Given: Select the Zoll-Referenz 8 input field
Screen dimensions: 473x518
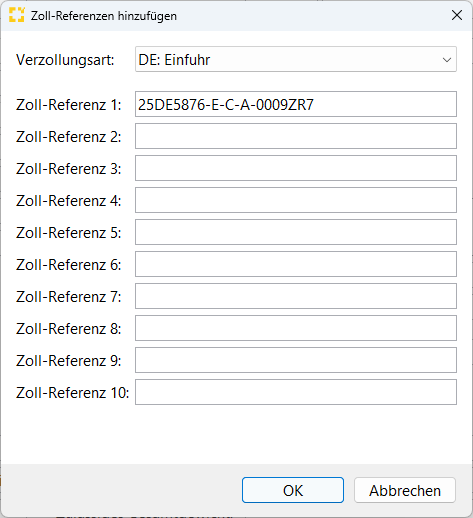Looking at the screenshot, I should [x=296, y=328].
